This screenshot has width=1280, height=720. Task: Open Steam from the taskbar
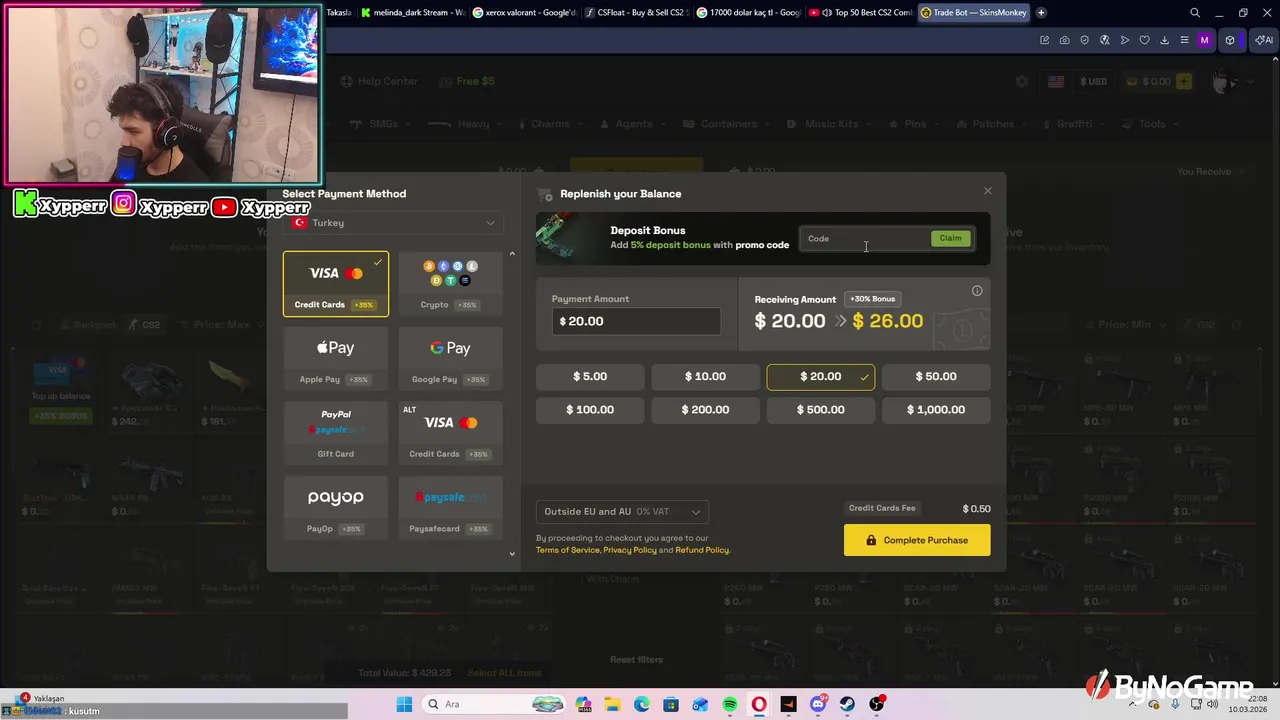tap(847, 704)
